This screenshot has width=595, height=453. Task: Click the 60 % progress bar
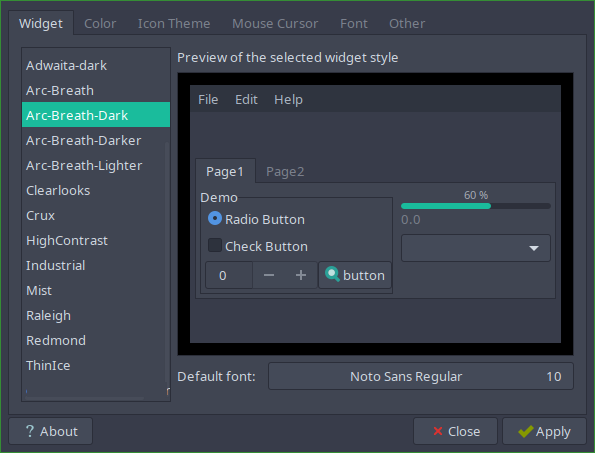pos(476,206)
